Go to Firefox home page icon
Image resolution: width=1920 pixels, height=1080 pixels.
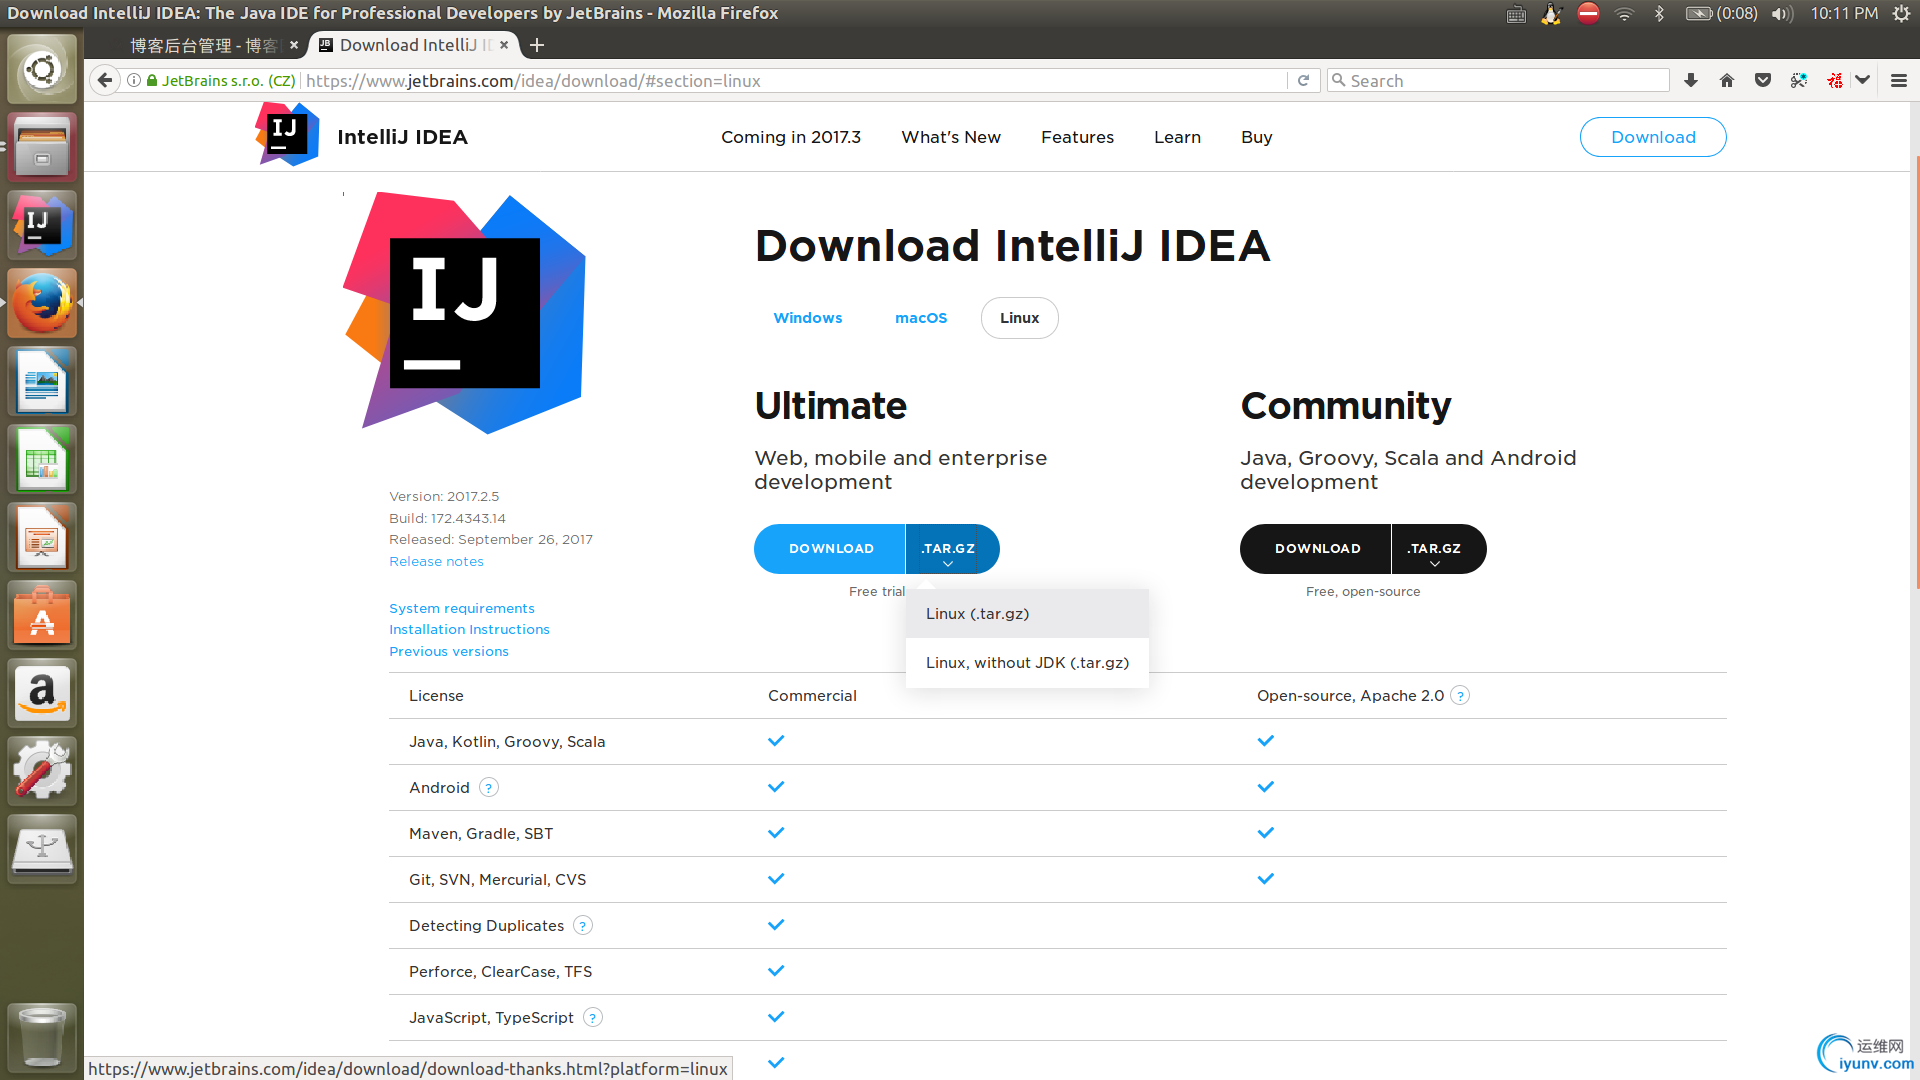coord(1727,81)
